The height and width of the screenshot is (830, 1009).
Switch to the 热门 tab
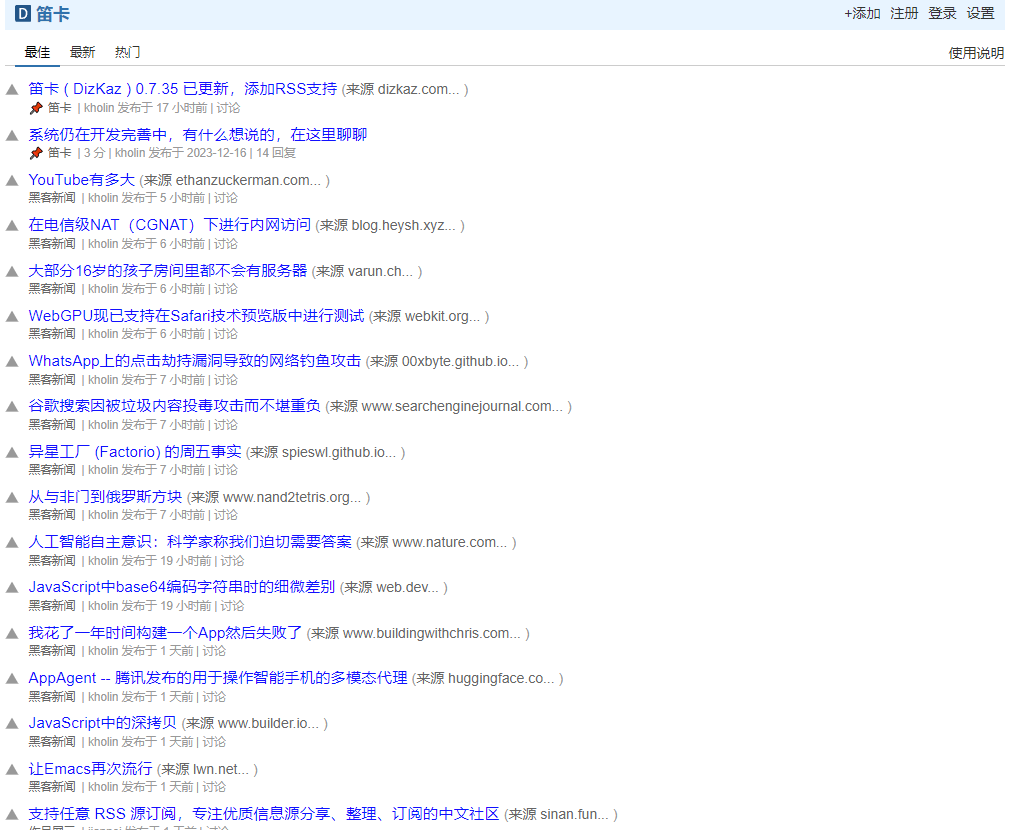[x=126, y=52]
